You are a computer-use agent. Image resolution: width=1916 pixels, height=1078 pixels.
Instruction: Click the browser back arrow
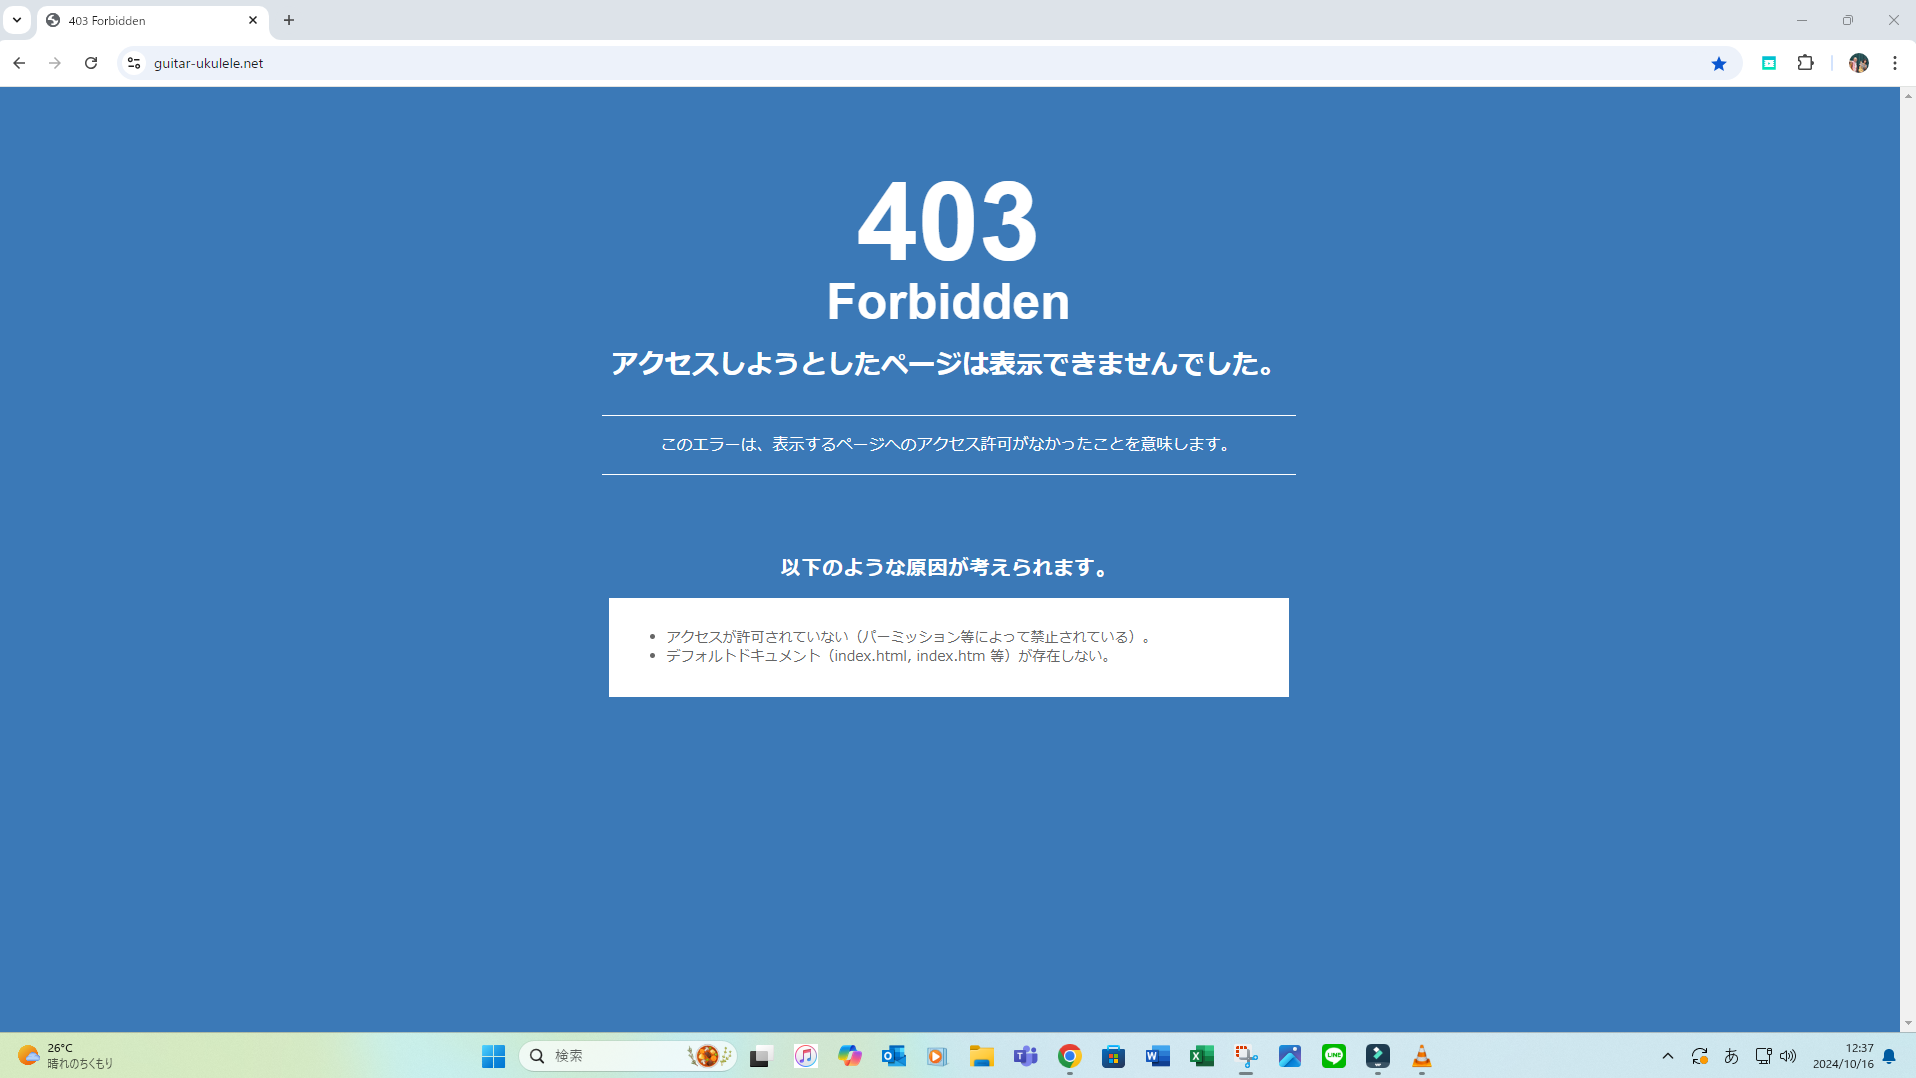[x=19, y=63]
